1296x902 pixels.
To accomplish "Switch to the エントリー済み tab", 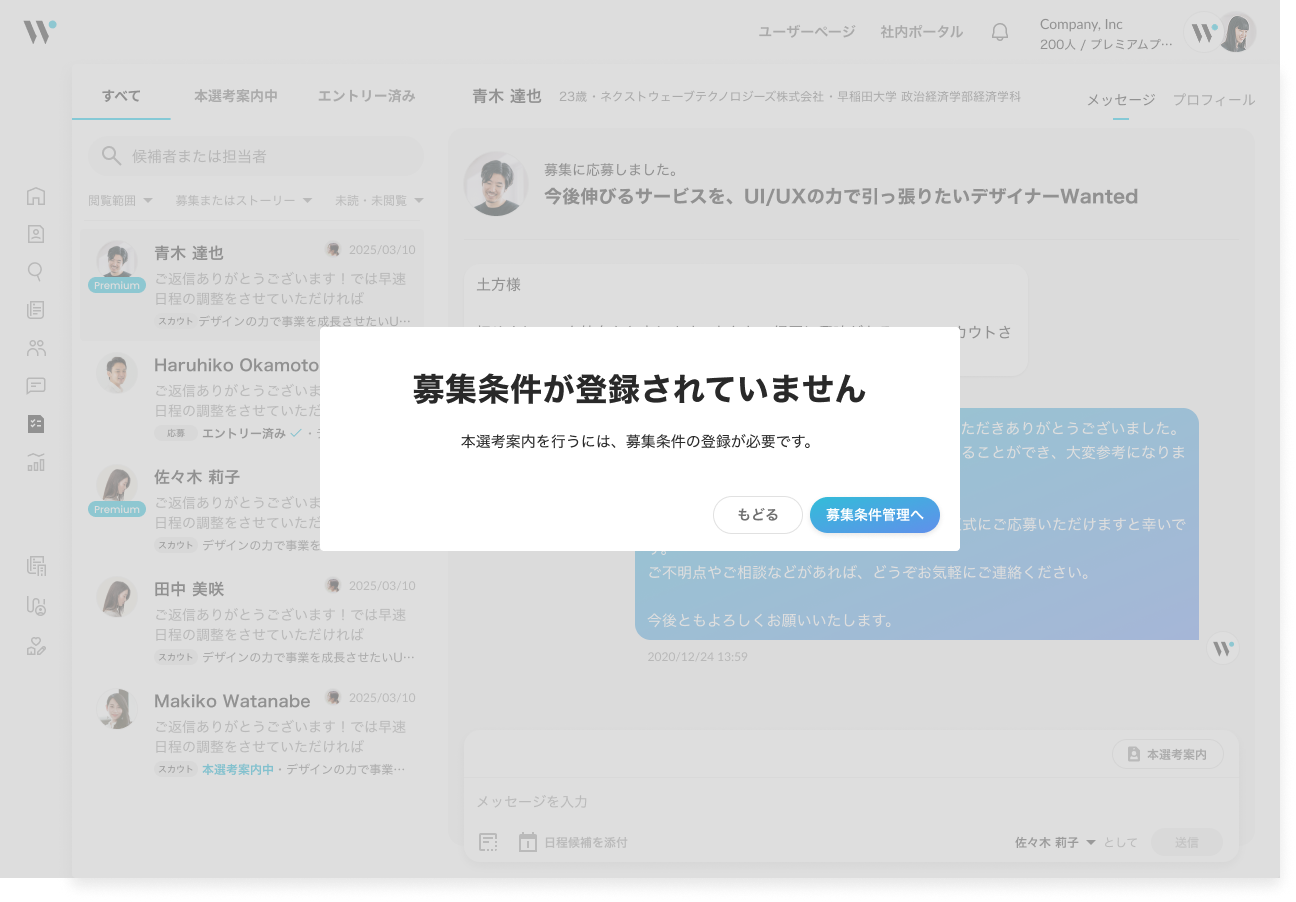I will 367,95.
